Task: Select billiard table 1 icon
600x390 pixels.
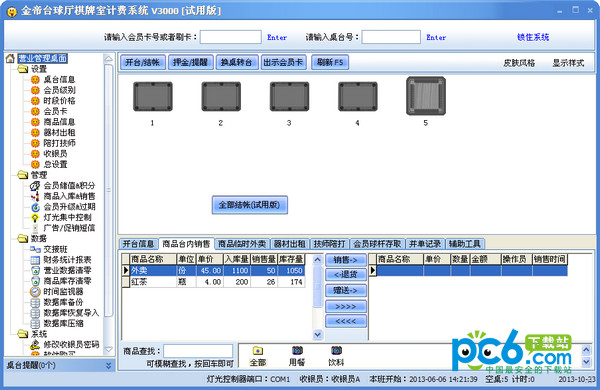Action: (153, 96)
